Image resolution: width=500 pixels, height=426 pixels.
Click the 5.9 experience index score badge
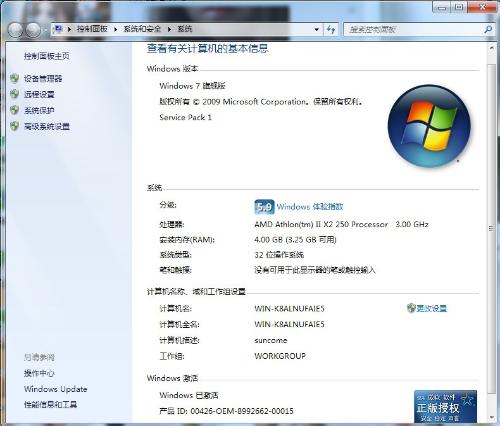pyautogui.click(x=264, y=207)
